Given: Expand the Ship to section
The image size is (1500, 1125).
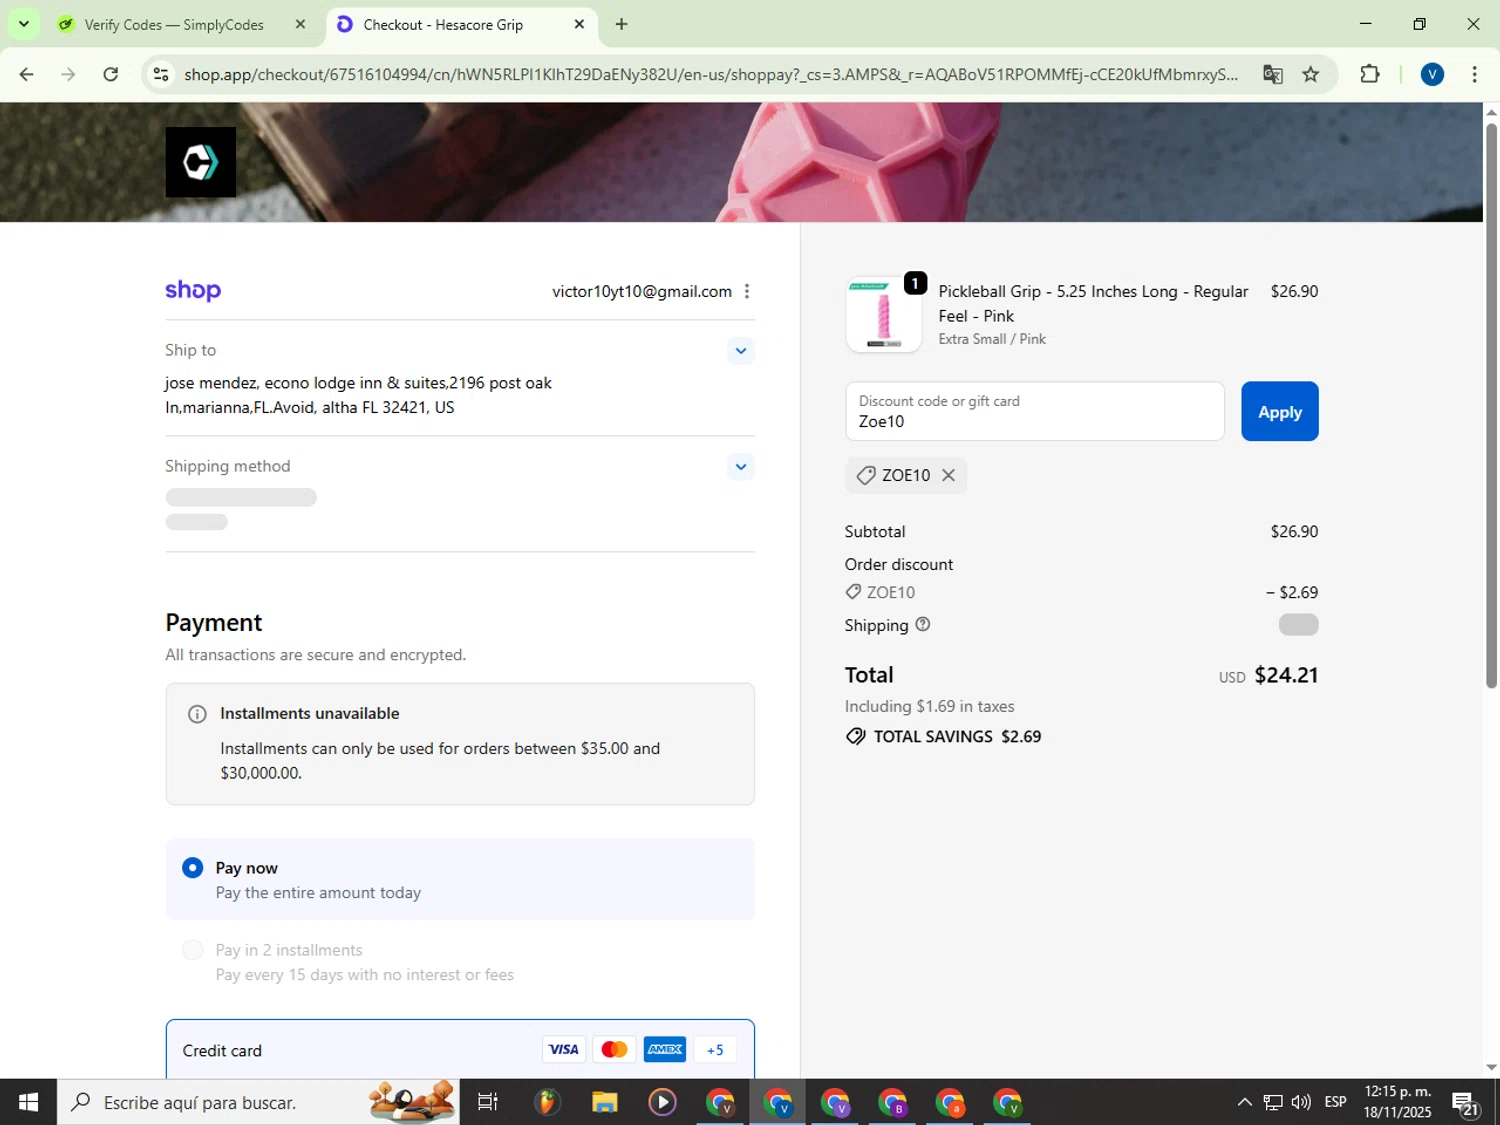Looking at the screenshot, I should coord(741,350).
